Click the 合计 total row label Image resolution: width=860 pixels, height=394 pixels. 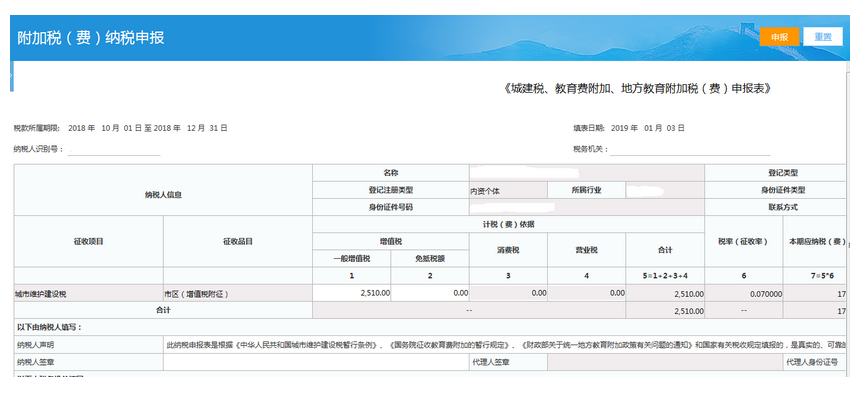point(163,310)
